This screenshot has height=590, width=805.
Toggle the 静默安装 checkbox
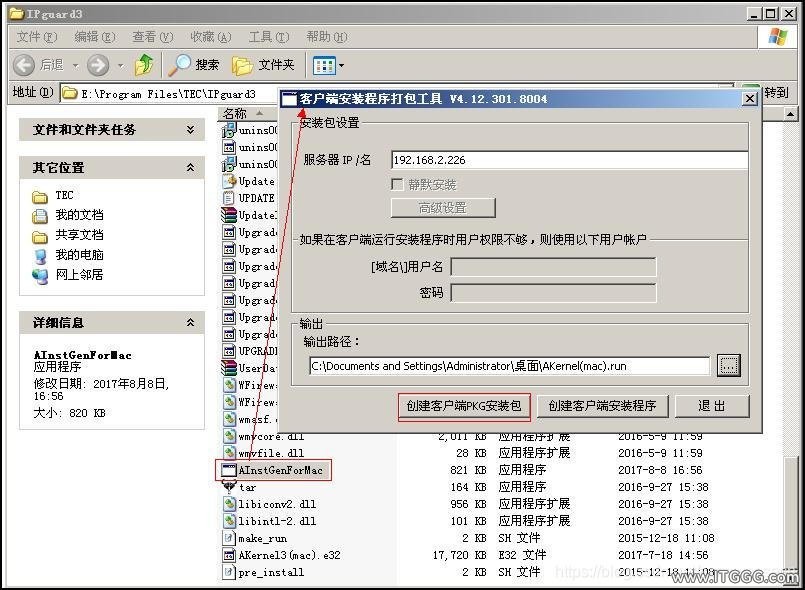397,184
